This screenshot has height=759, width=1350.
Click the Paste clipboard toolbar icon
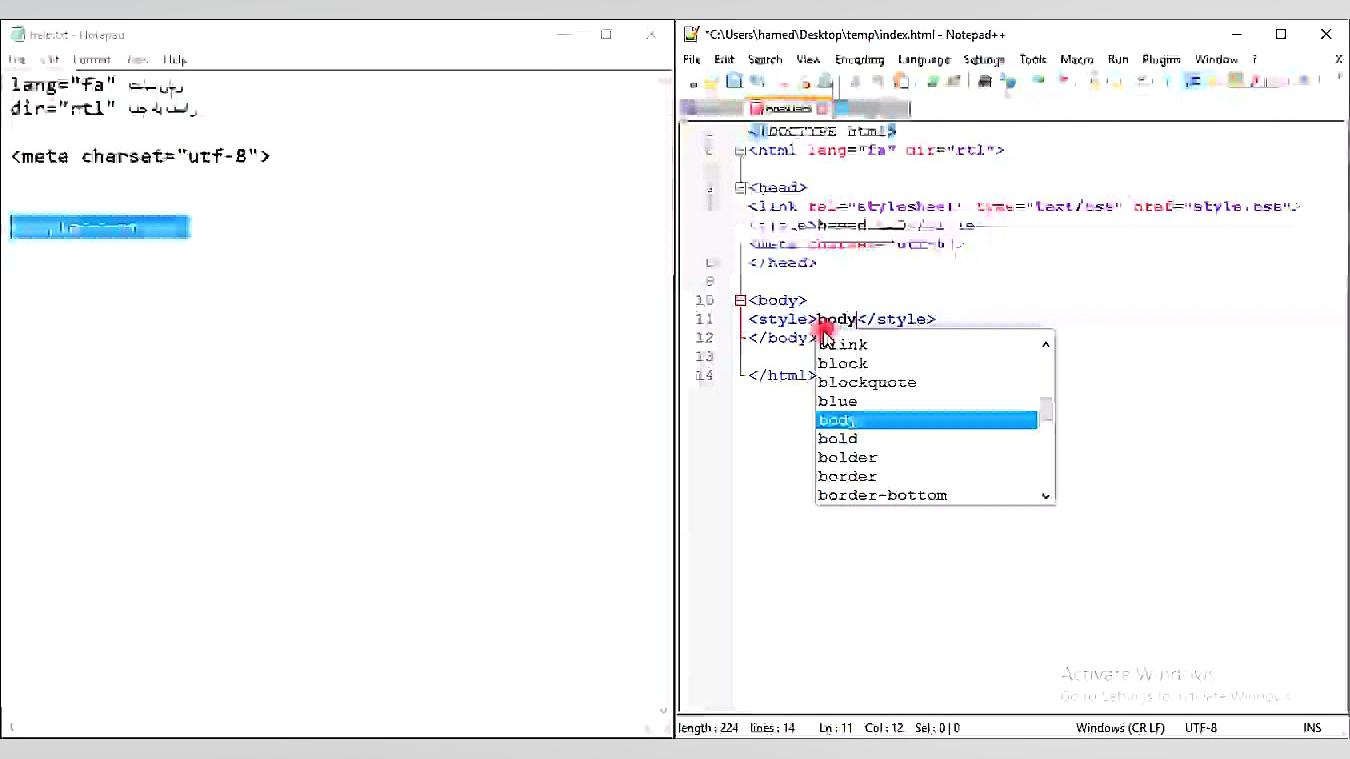point(901,82)
